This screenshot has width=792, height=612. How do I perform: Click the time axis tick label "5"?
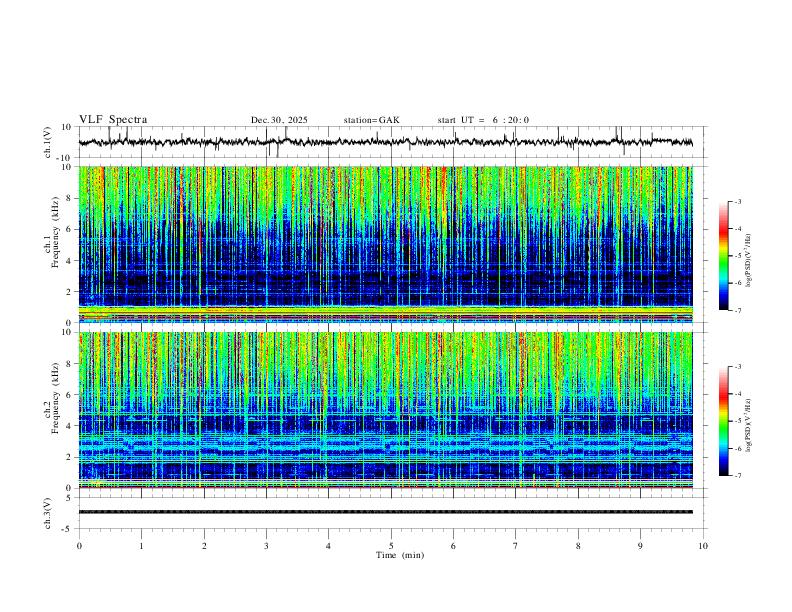391,546
